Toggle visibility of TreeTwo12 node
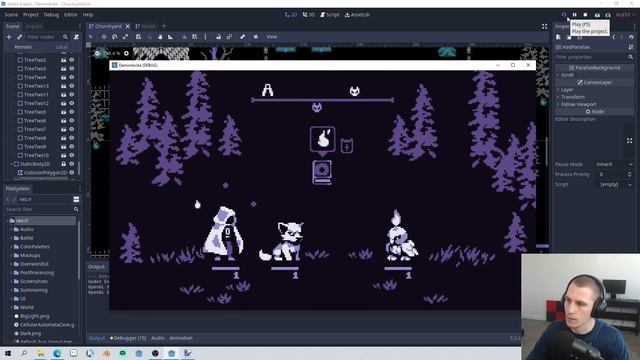This screenshot has width=640, height=360. click(72, 103)
